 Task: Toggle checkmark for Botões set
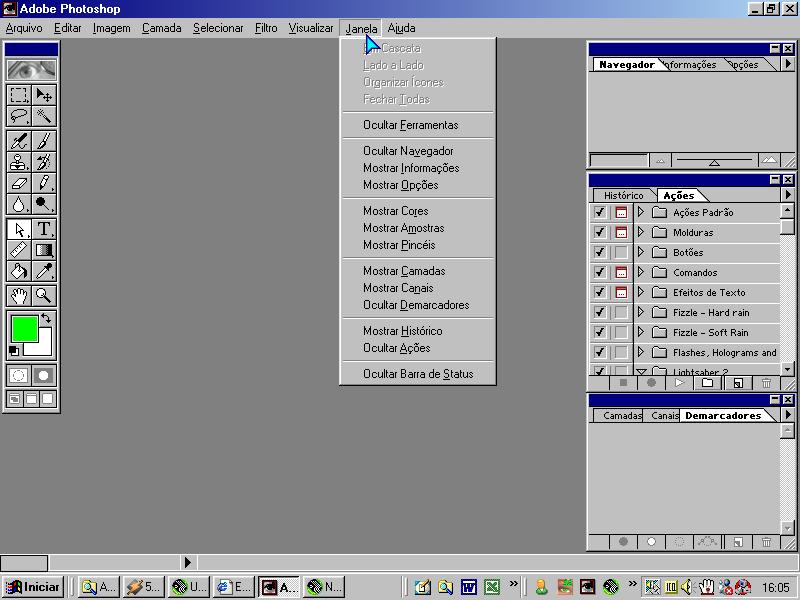pos(600,252)
